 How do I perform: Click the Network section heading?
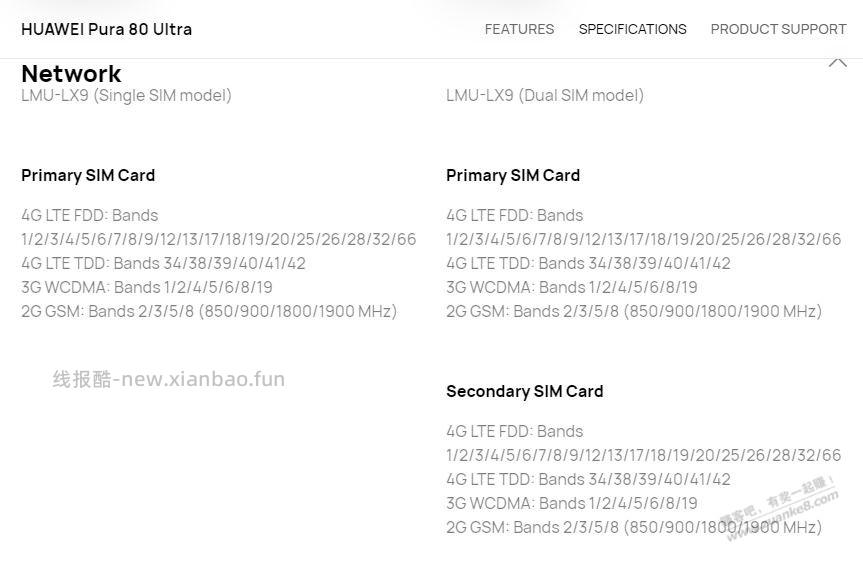click(x=71, y=74)
